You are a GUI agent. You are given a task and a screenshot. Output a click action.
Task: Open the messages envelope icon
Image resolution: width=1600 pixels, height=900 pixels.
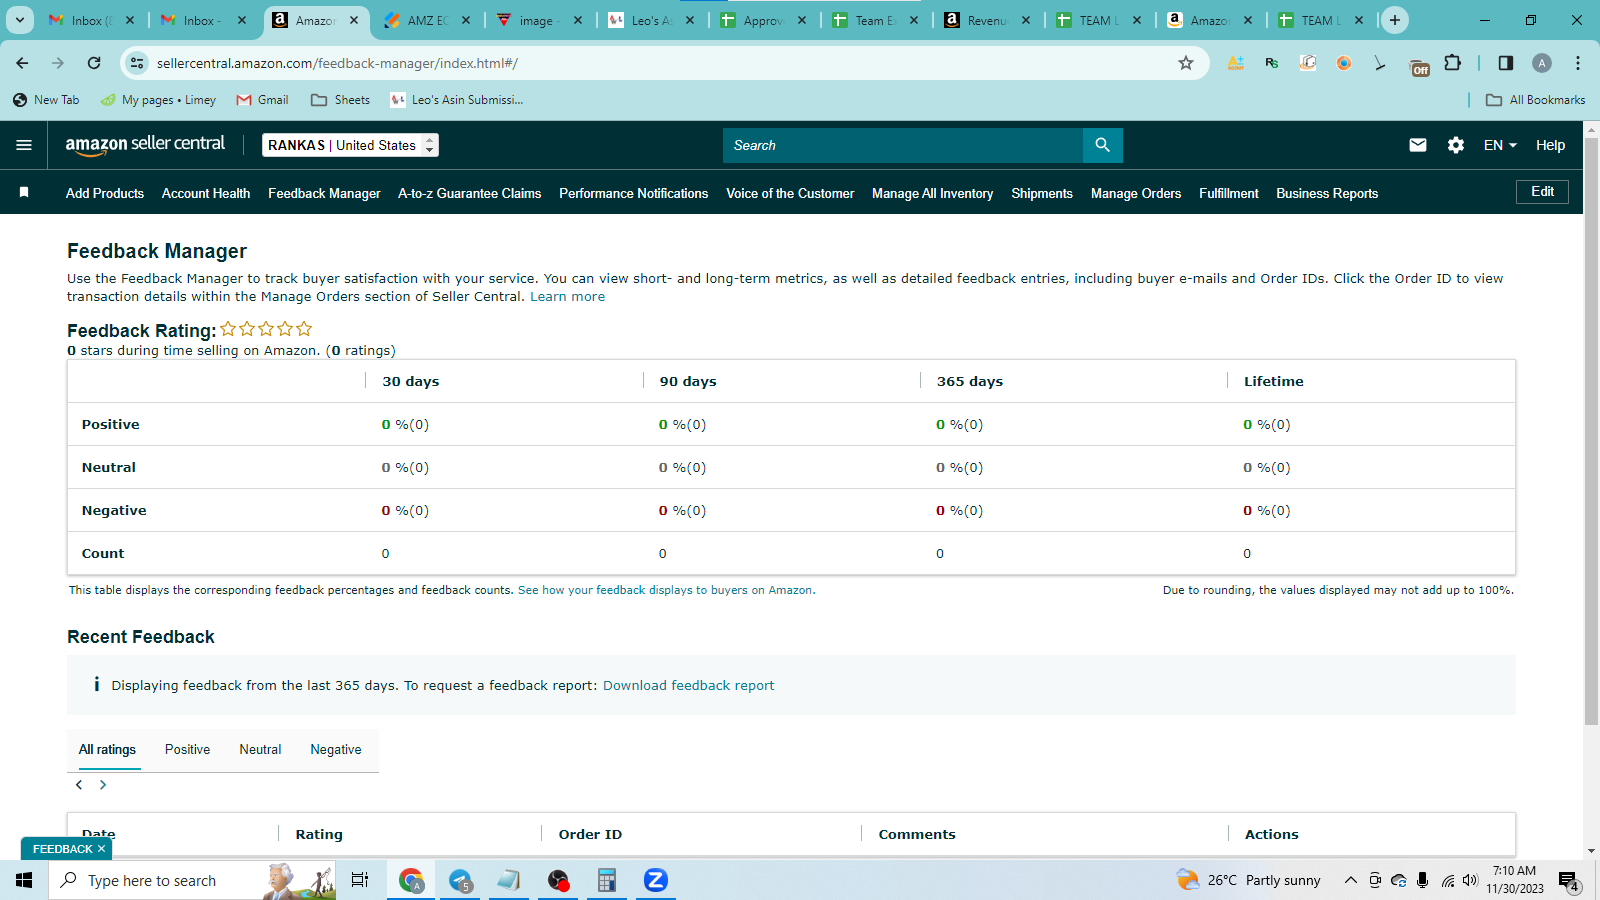[x=1418, y=145]
